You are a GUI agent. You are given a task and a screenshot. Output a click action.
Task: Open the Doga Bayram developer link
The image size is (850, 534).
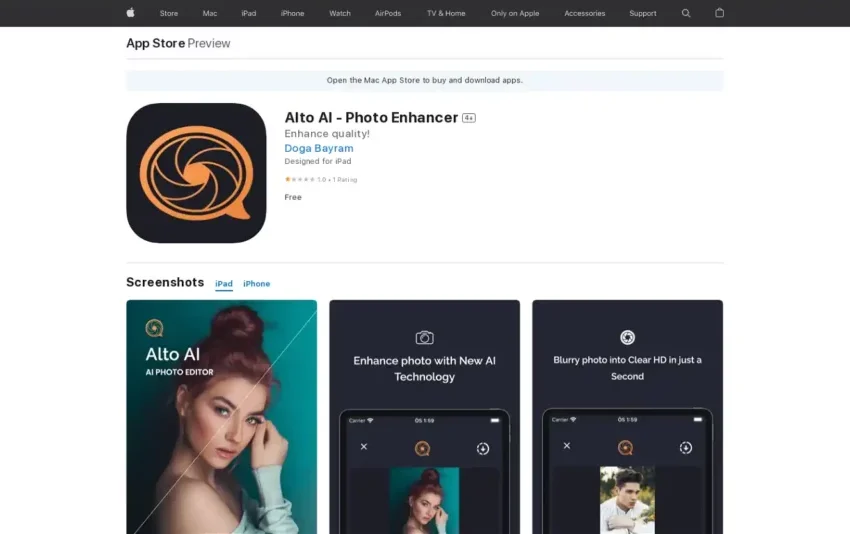pyautogui.click(x=319, y=148)
